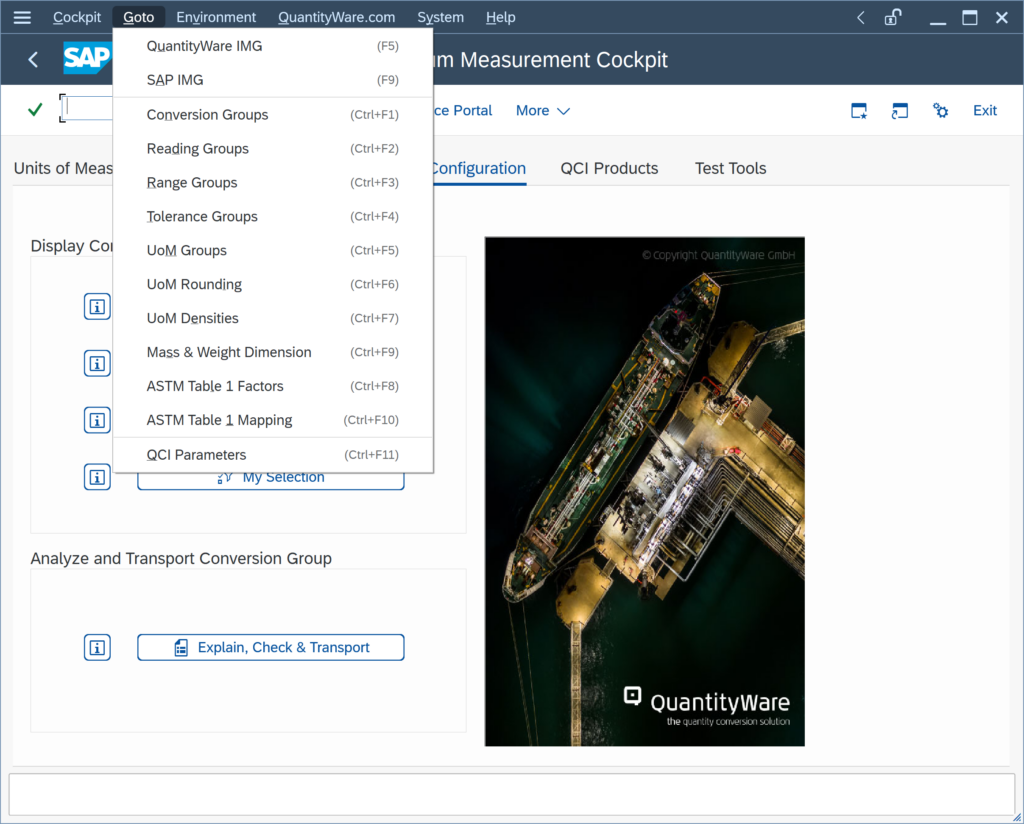1024x824 pixels.
Task: Close the open Goto menu
Action: [138, 18]
